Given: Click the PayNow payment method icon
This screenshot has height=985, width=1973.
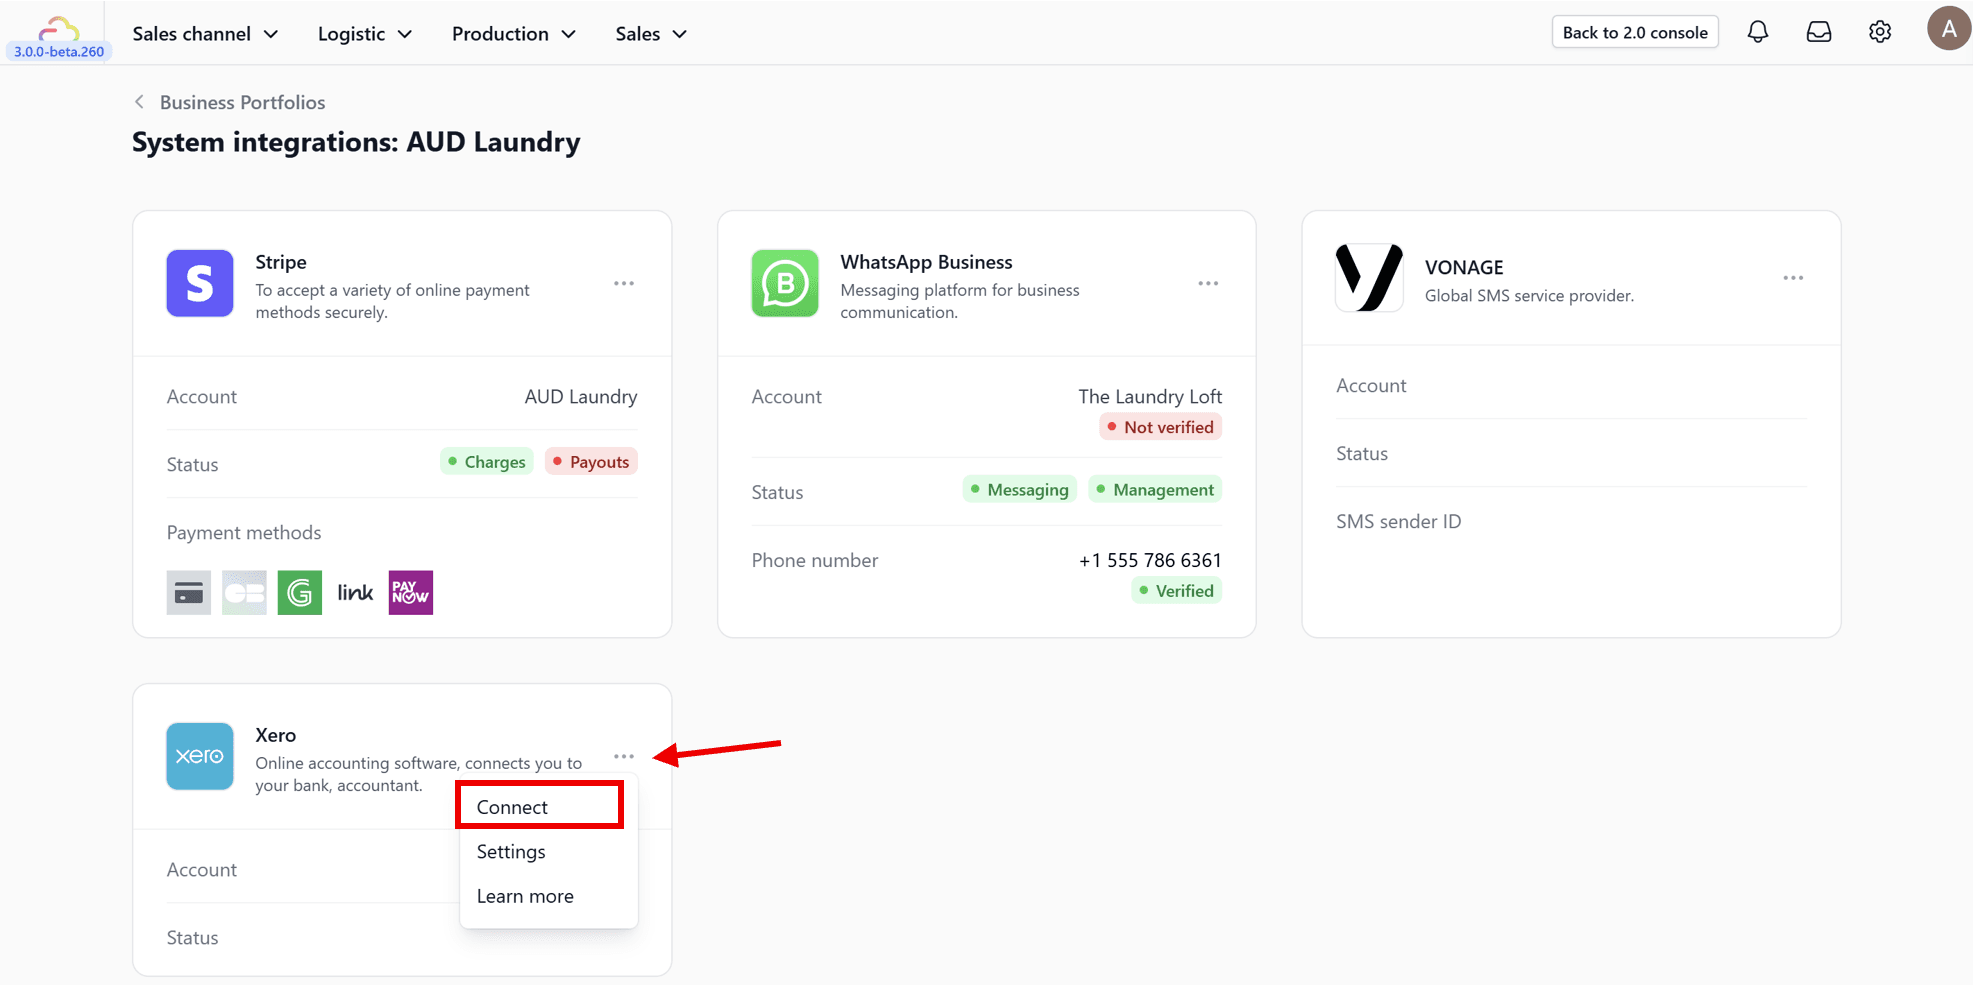Looking at the screenshot, I should click(x=410, y=593).
